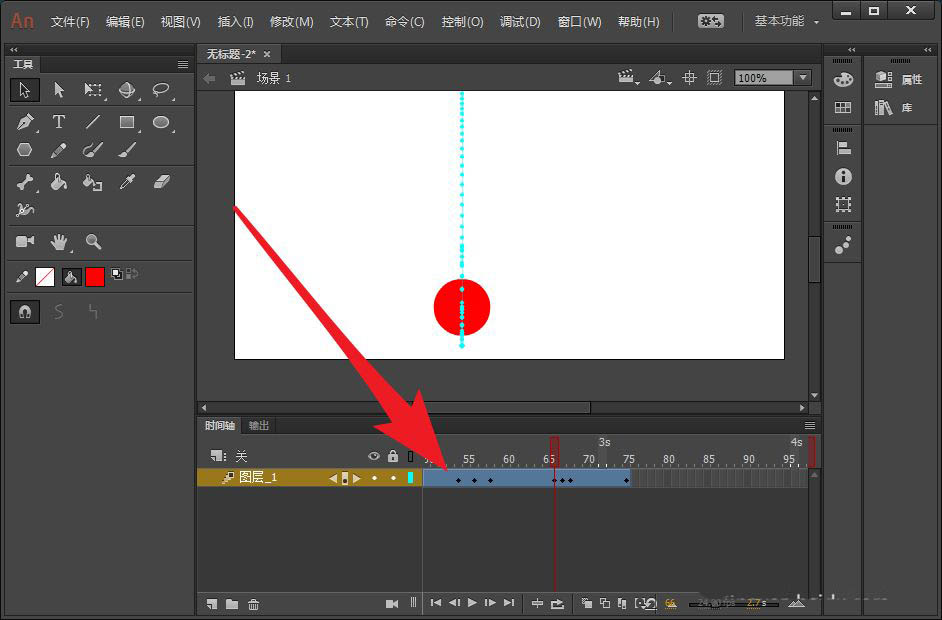Select the black-arrow Selection tool
The image size is (942, 620).
pos(25,90)
